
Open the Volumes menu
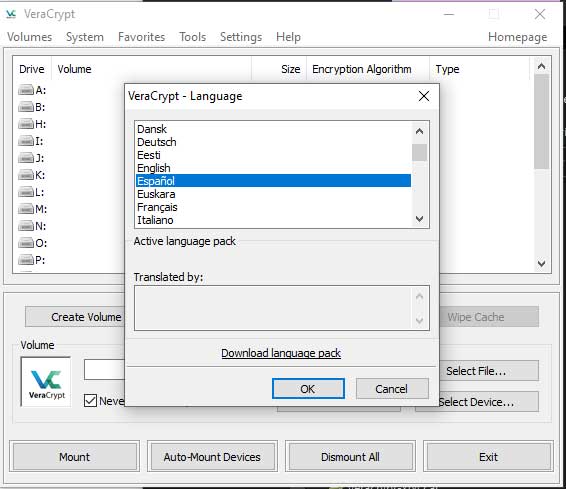coord(30,37)
